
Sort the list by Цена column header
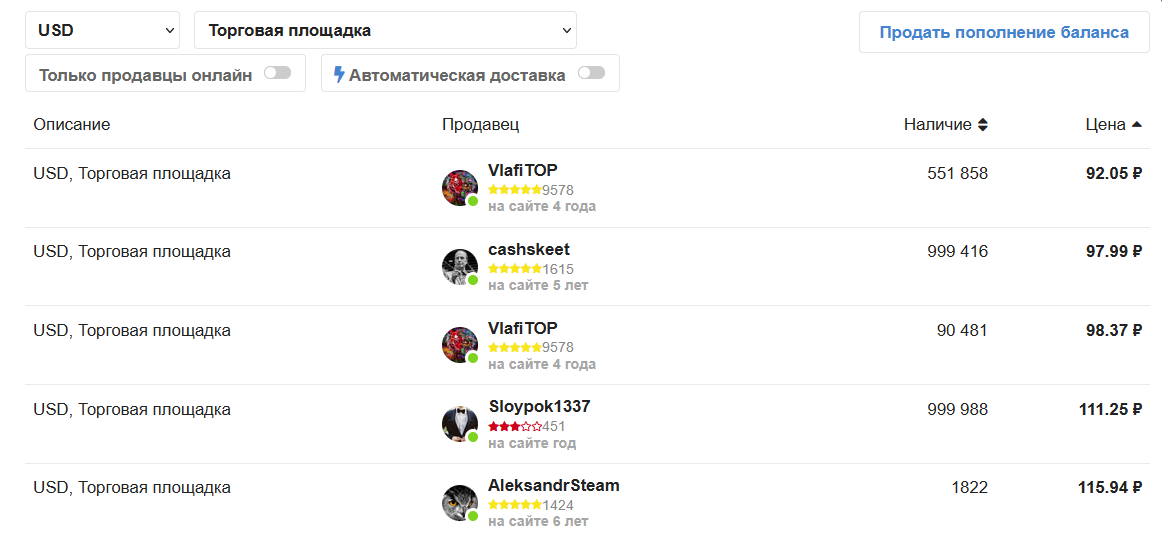point(1106,125)
